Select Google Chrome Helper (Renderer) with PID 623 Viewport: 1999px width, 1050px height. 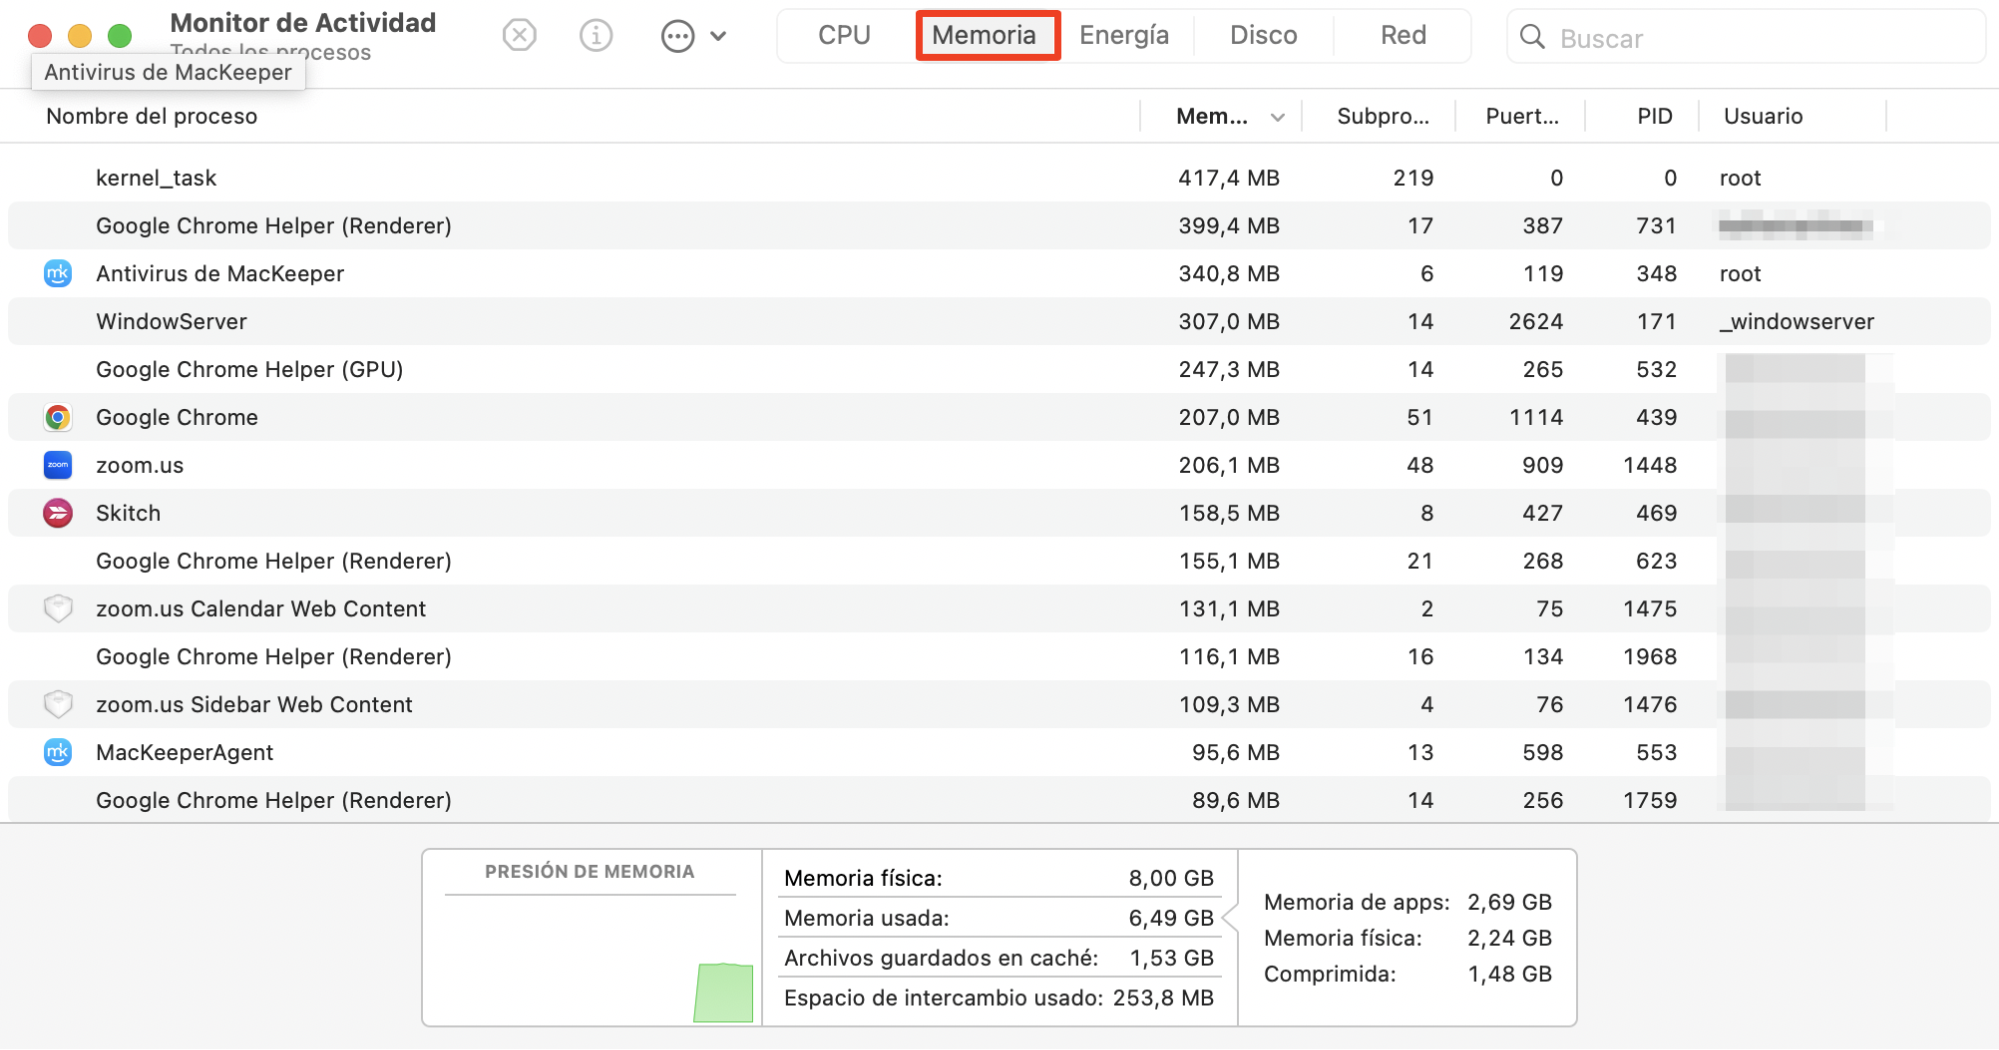(999, 561)
